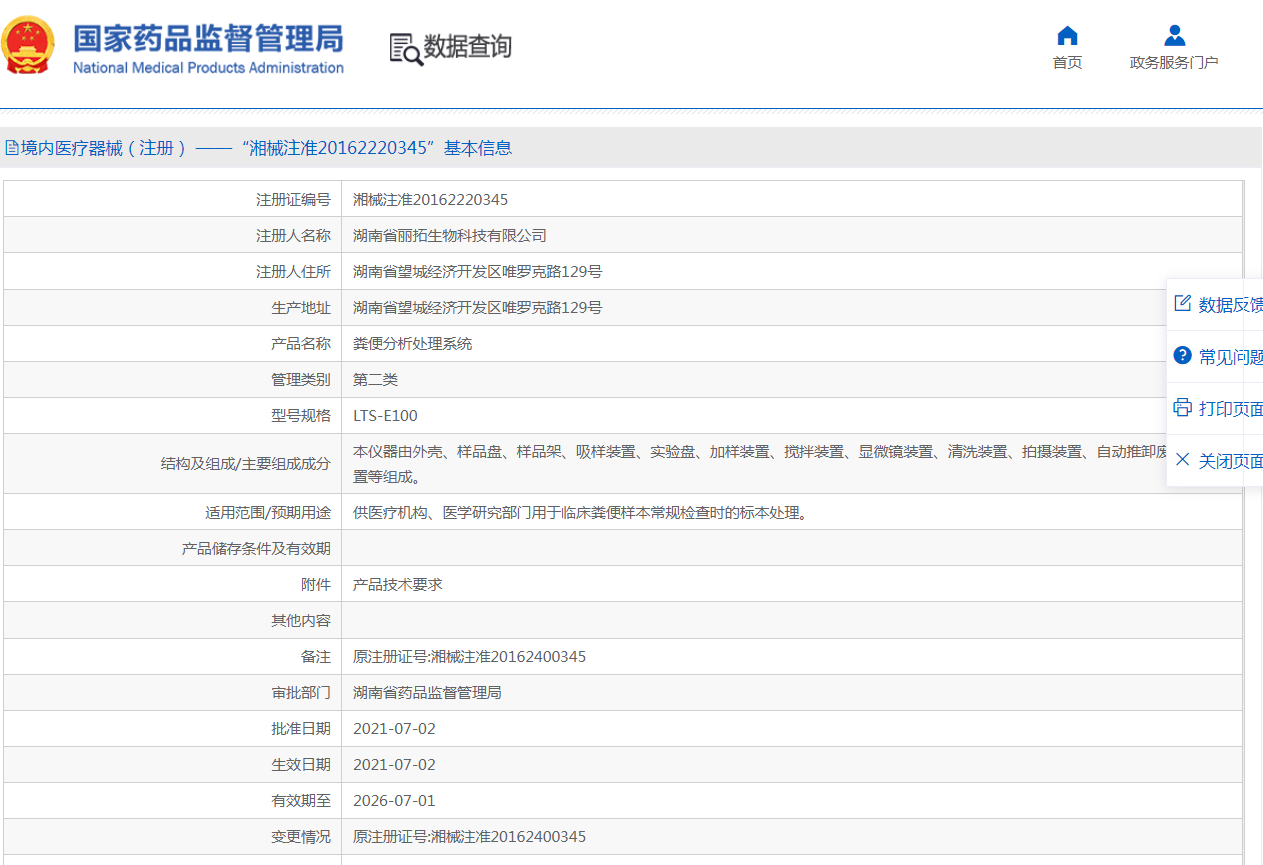
Task: Click the 型号规格 label cell
Action: coord(172,416)
